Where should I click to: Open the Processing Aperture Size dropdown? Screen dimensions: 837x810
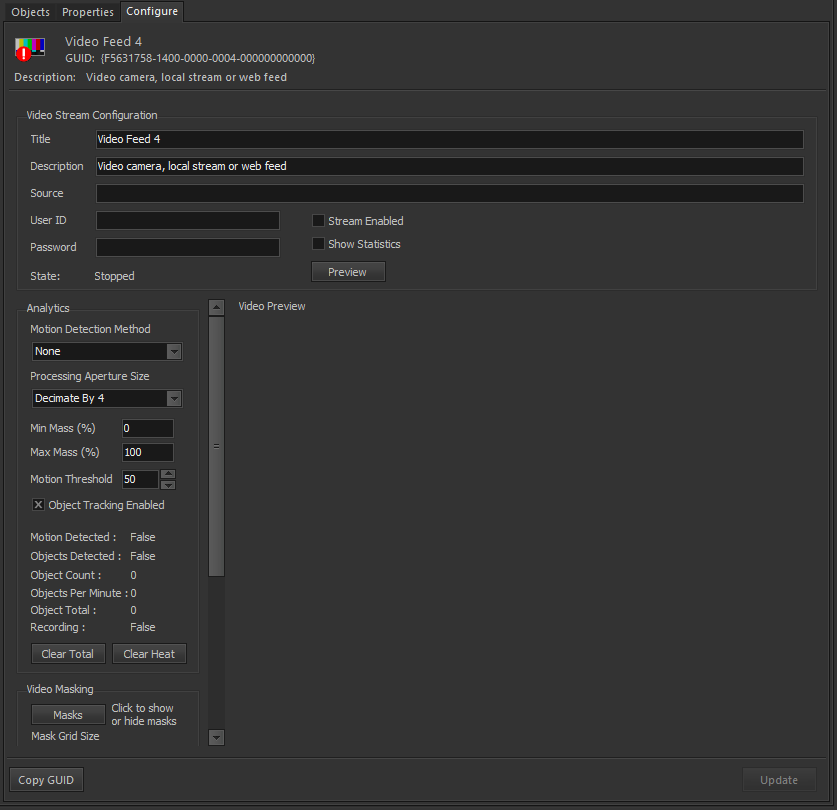107,398
